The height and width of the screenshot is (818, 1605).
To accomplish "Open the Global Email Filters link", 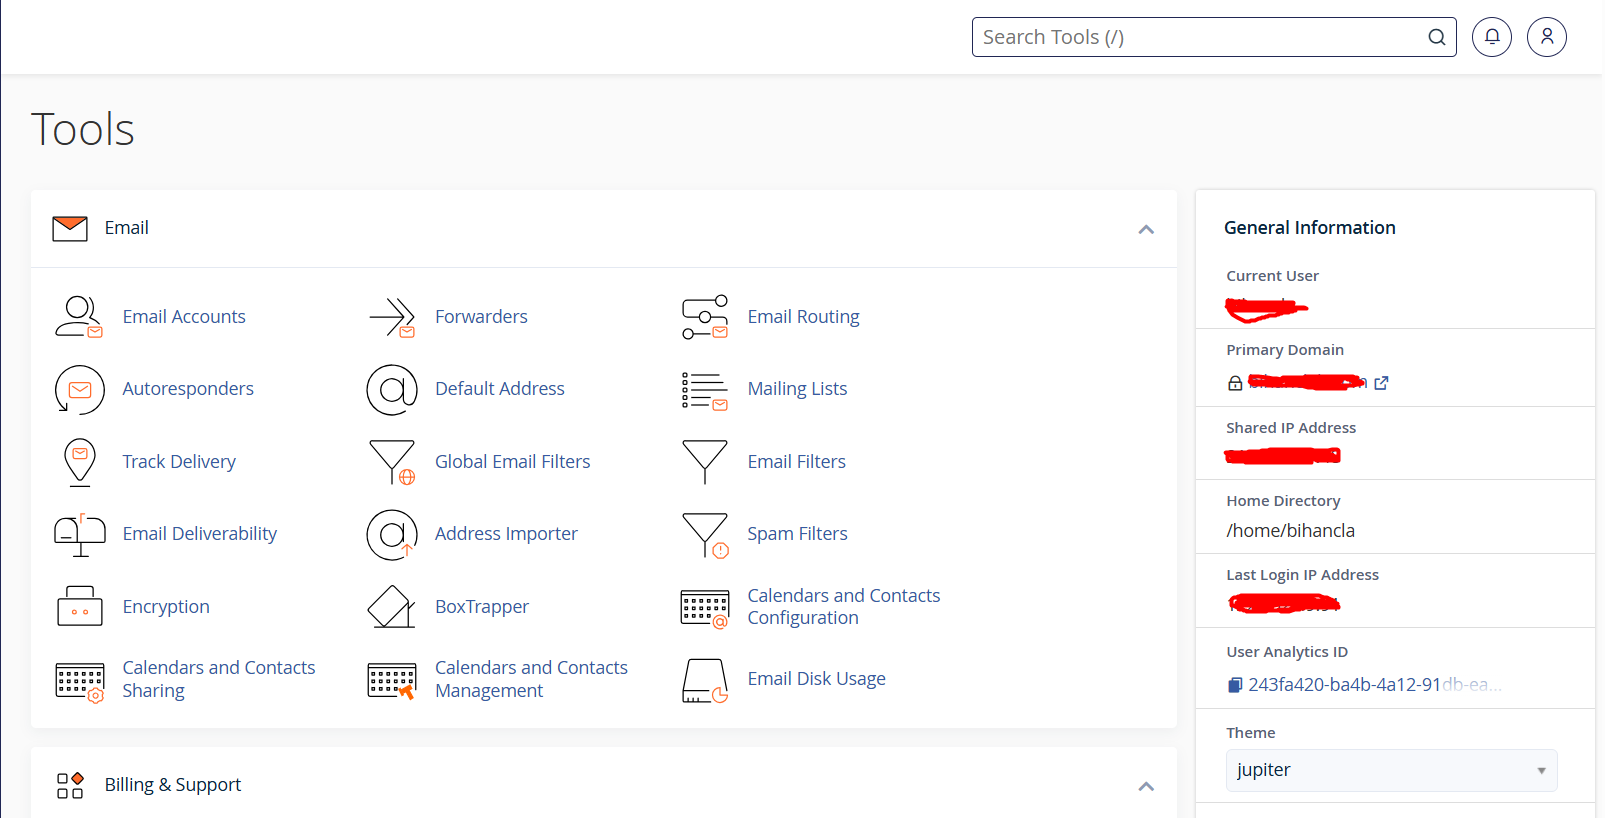I will [x=512, y=462].
